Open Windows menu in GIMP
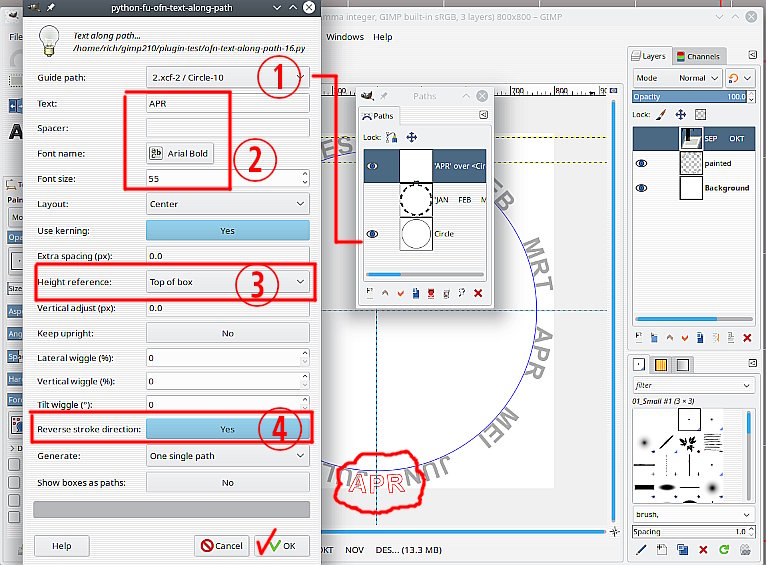766x565 pixels. point(345,37)
